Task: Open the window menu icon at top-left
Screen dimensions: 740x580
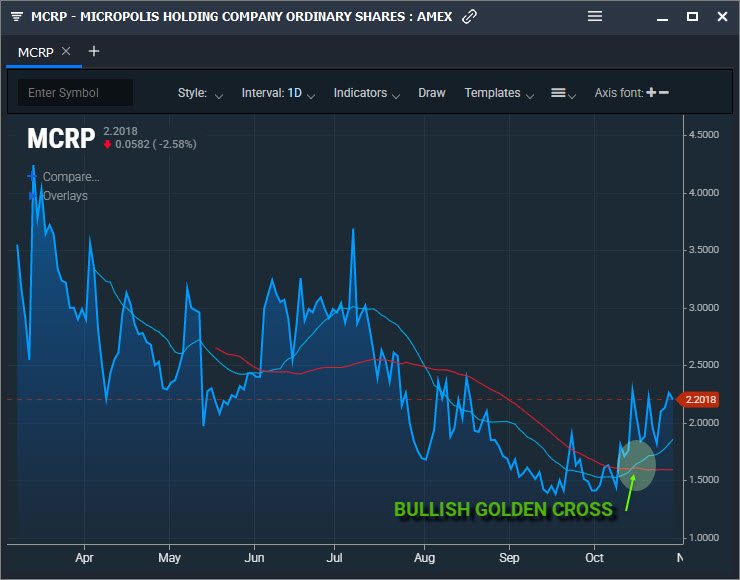Action: click(17, 17)
